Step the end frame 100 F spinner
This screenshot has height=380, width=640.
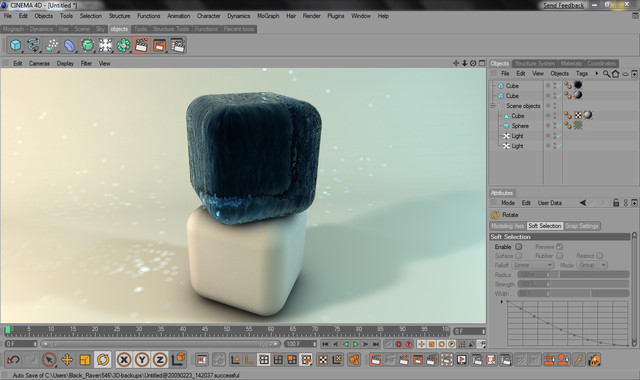(x=314, y=344)
